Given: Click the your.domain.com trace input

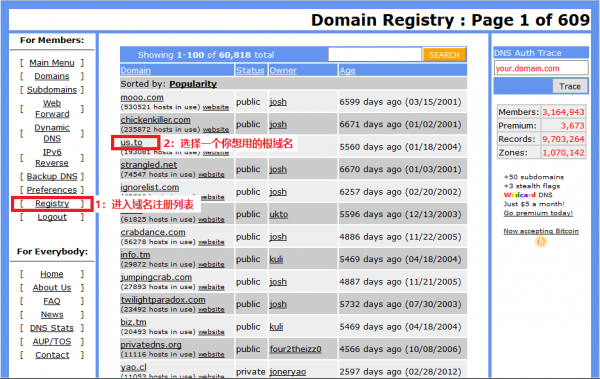Looking at the screenshot, I should [541, 68].
